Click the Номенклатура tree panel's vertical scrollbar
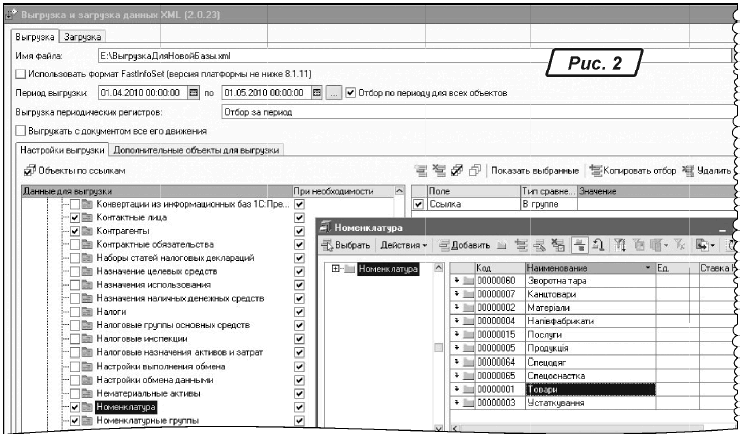 pos(436,346)
